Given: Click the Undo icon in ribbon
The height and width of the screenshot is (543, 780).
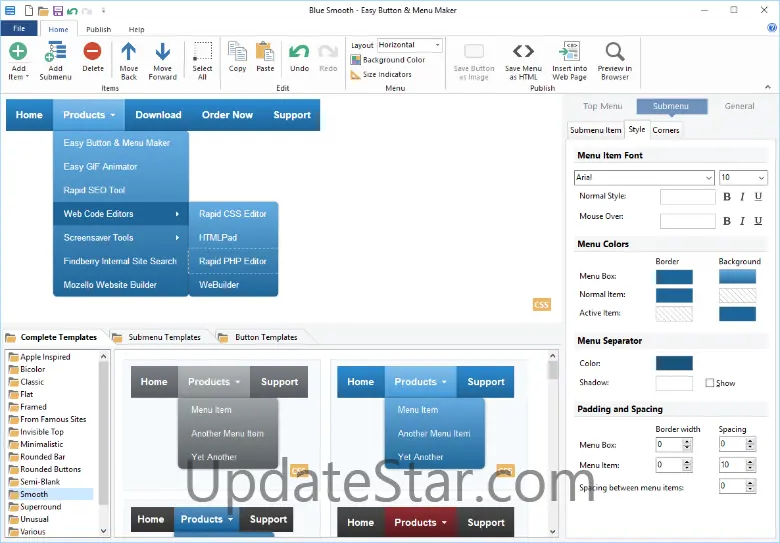Looking at the screenshot, I should [x=299, y=51].
